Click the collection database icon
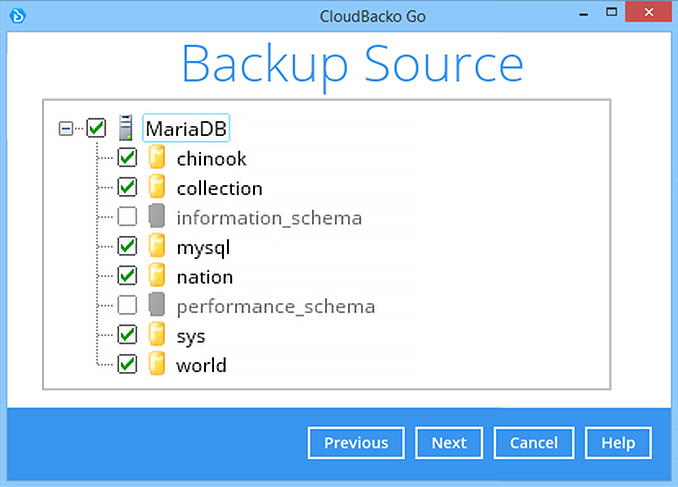Screen dimensions: 678x487 pyautogui.click(x=157, y=186)
